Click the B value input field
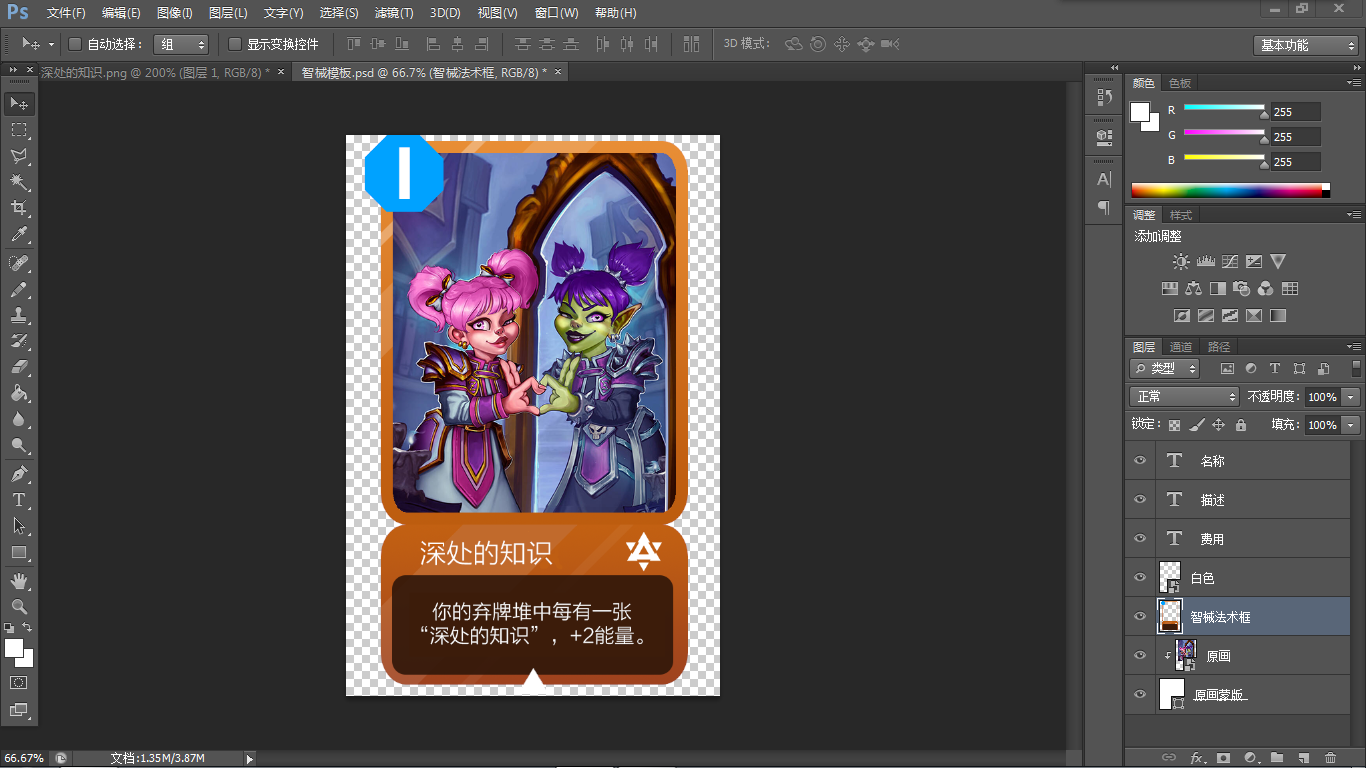The image size is (1366, 768). pyautogui.click(x=1295, y=161)
